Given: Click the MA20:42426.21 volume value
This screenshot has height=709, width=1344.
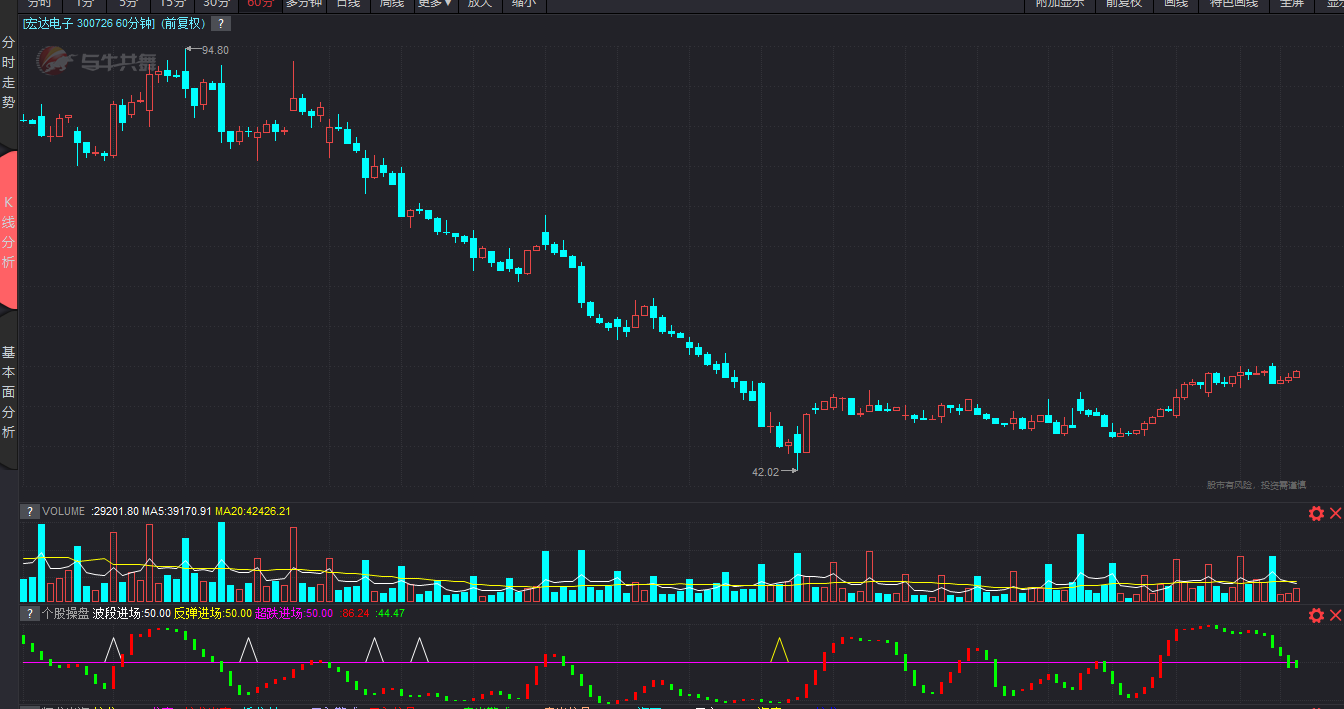Looking at the screenshot, I should [x=253, y=511].
